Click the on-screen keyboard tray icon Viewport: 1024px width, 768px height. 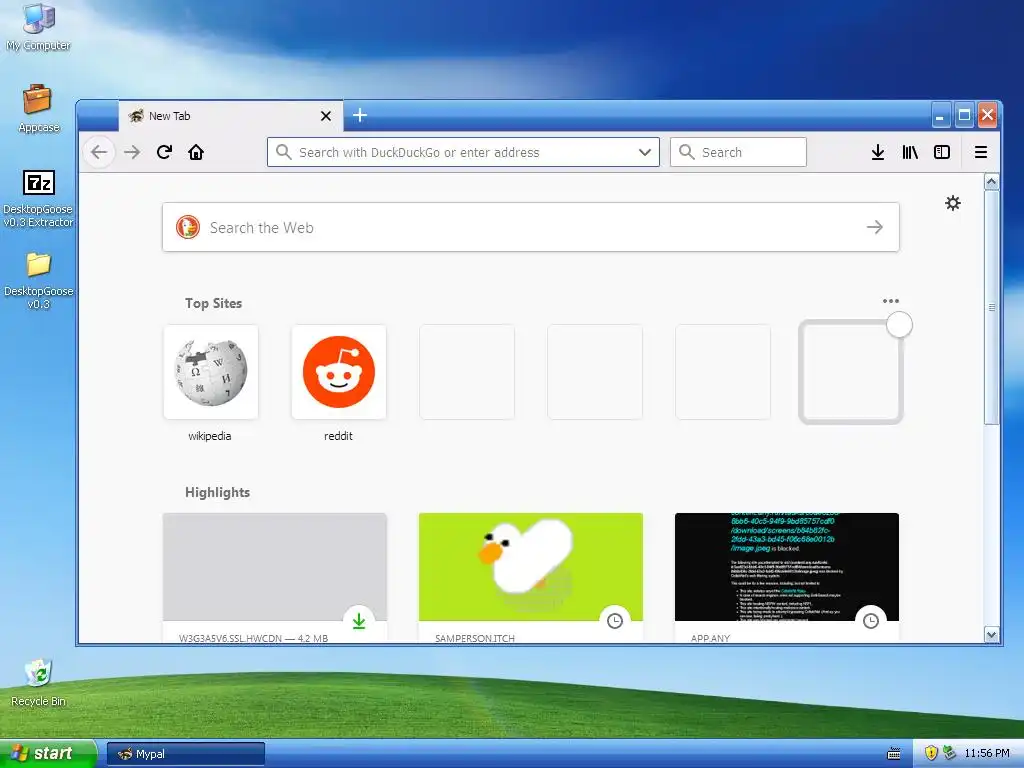click(x=893, y=754)
